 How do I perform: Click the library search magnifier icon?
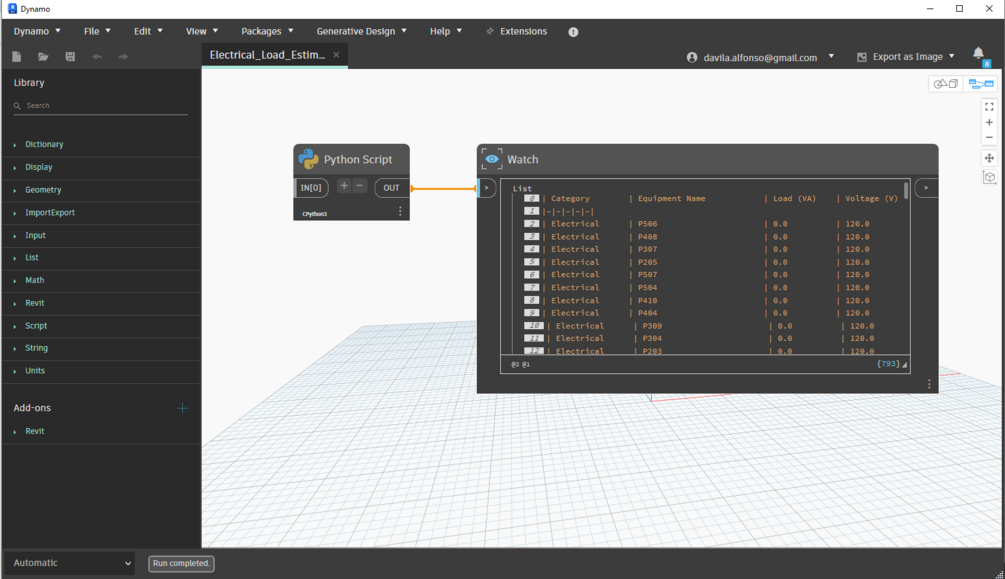(x=17, y=106)
